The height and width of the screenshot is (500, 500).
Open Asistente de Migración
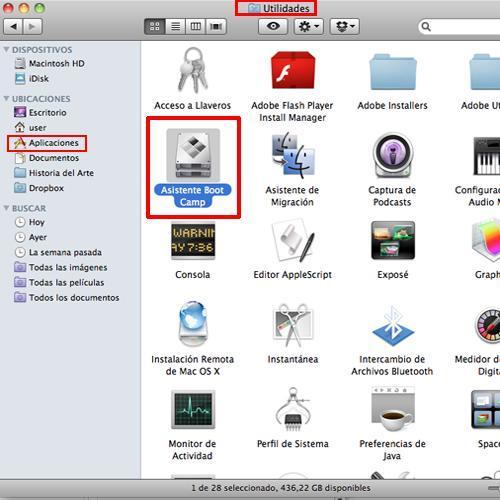(x=293, y=155)
